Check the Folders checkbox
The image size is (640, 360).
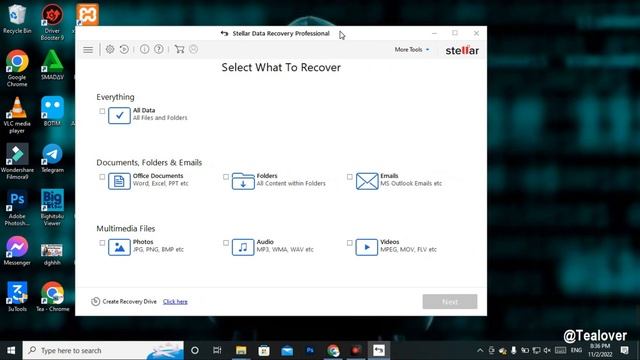click(x=226, y=177)
